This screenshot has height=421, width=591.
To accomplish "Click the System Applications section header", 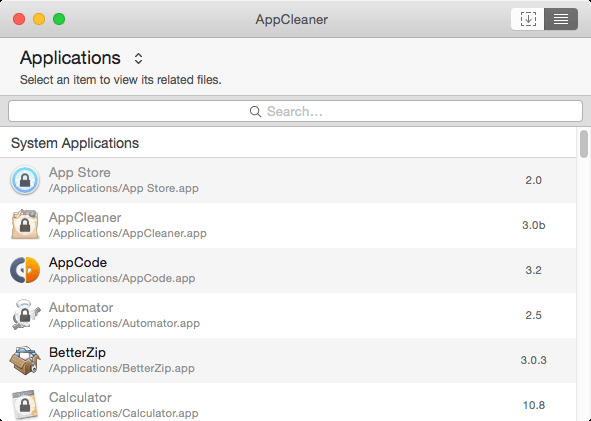I will click(x=75, y=143).
